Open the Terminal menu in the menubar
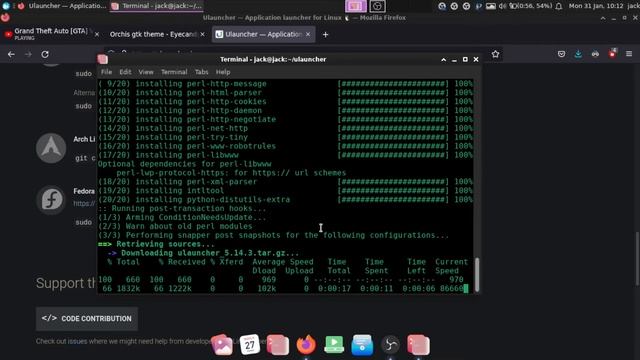The height and width of the screenshot is (360, 640). pos(174,72)
